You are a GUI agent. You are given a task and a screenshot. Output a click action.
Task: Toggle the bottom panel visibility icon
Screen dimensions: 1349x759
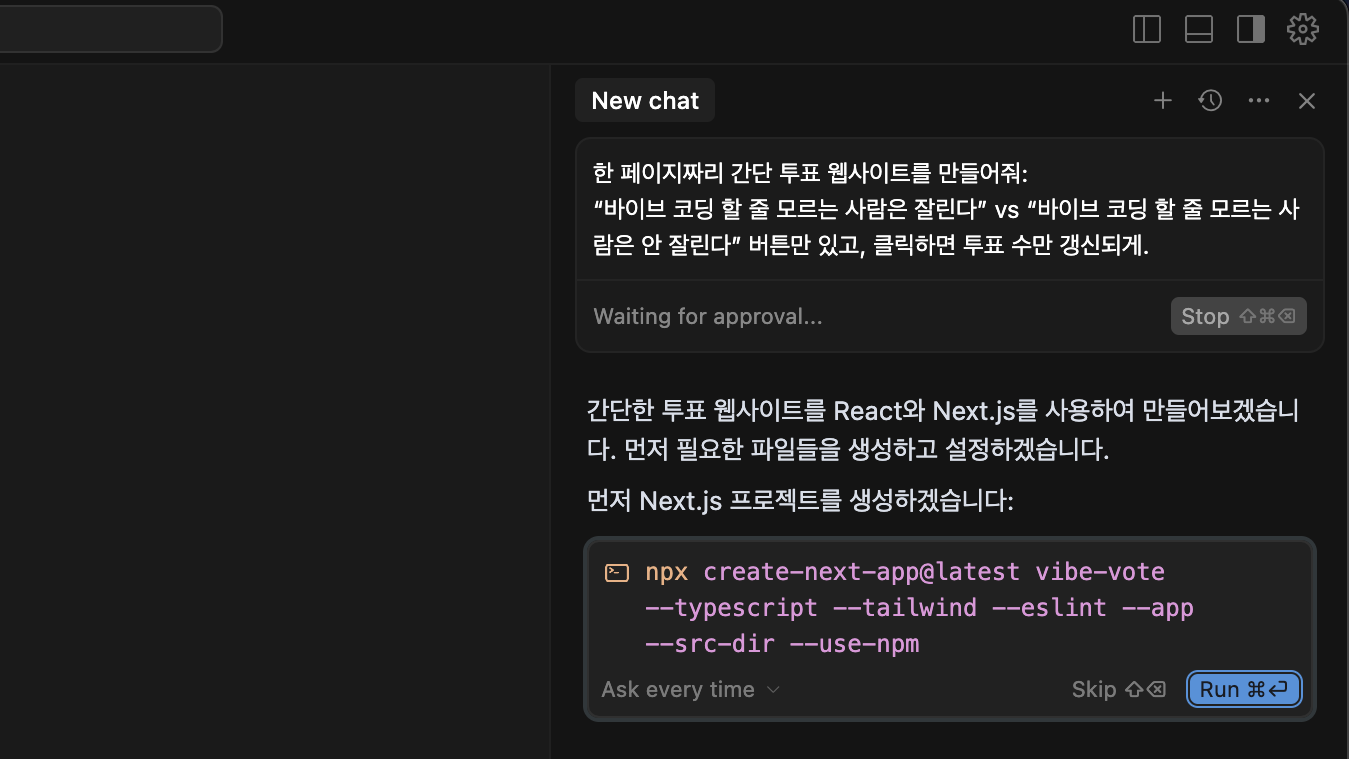point(1198,29)
